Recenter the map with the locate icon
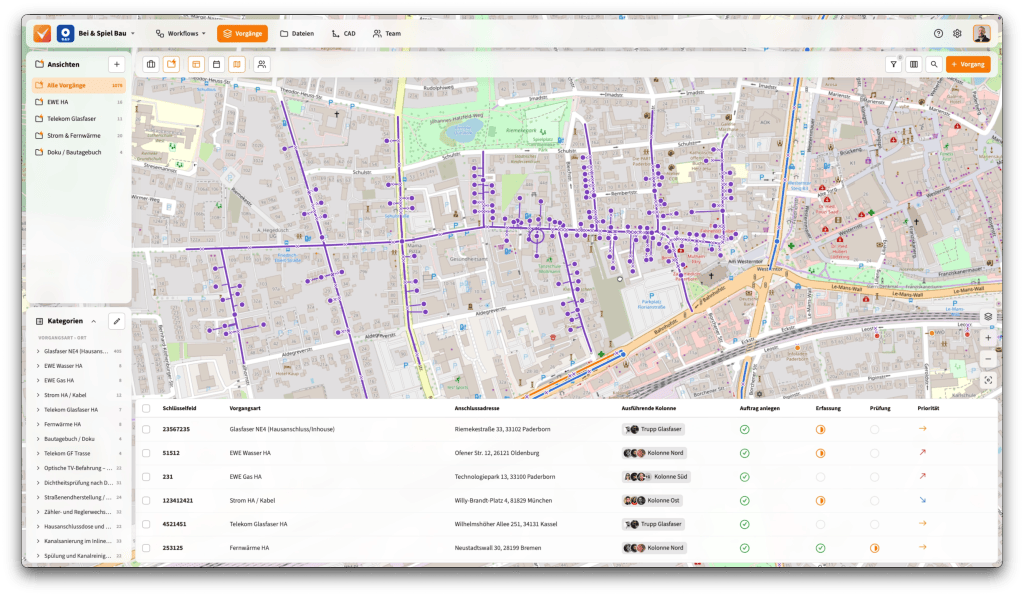The height and width of the screenshot is (596, 1024). coord(988,380)
